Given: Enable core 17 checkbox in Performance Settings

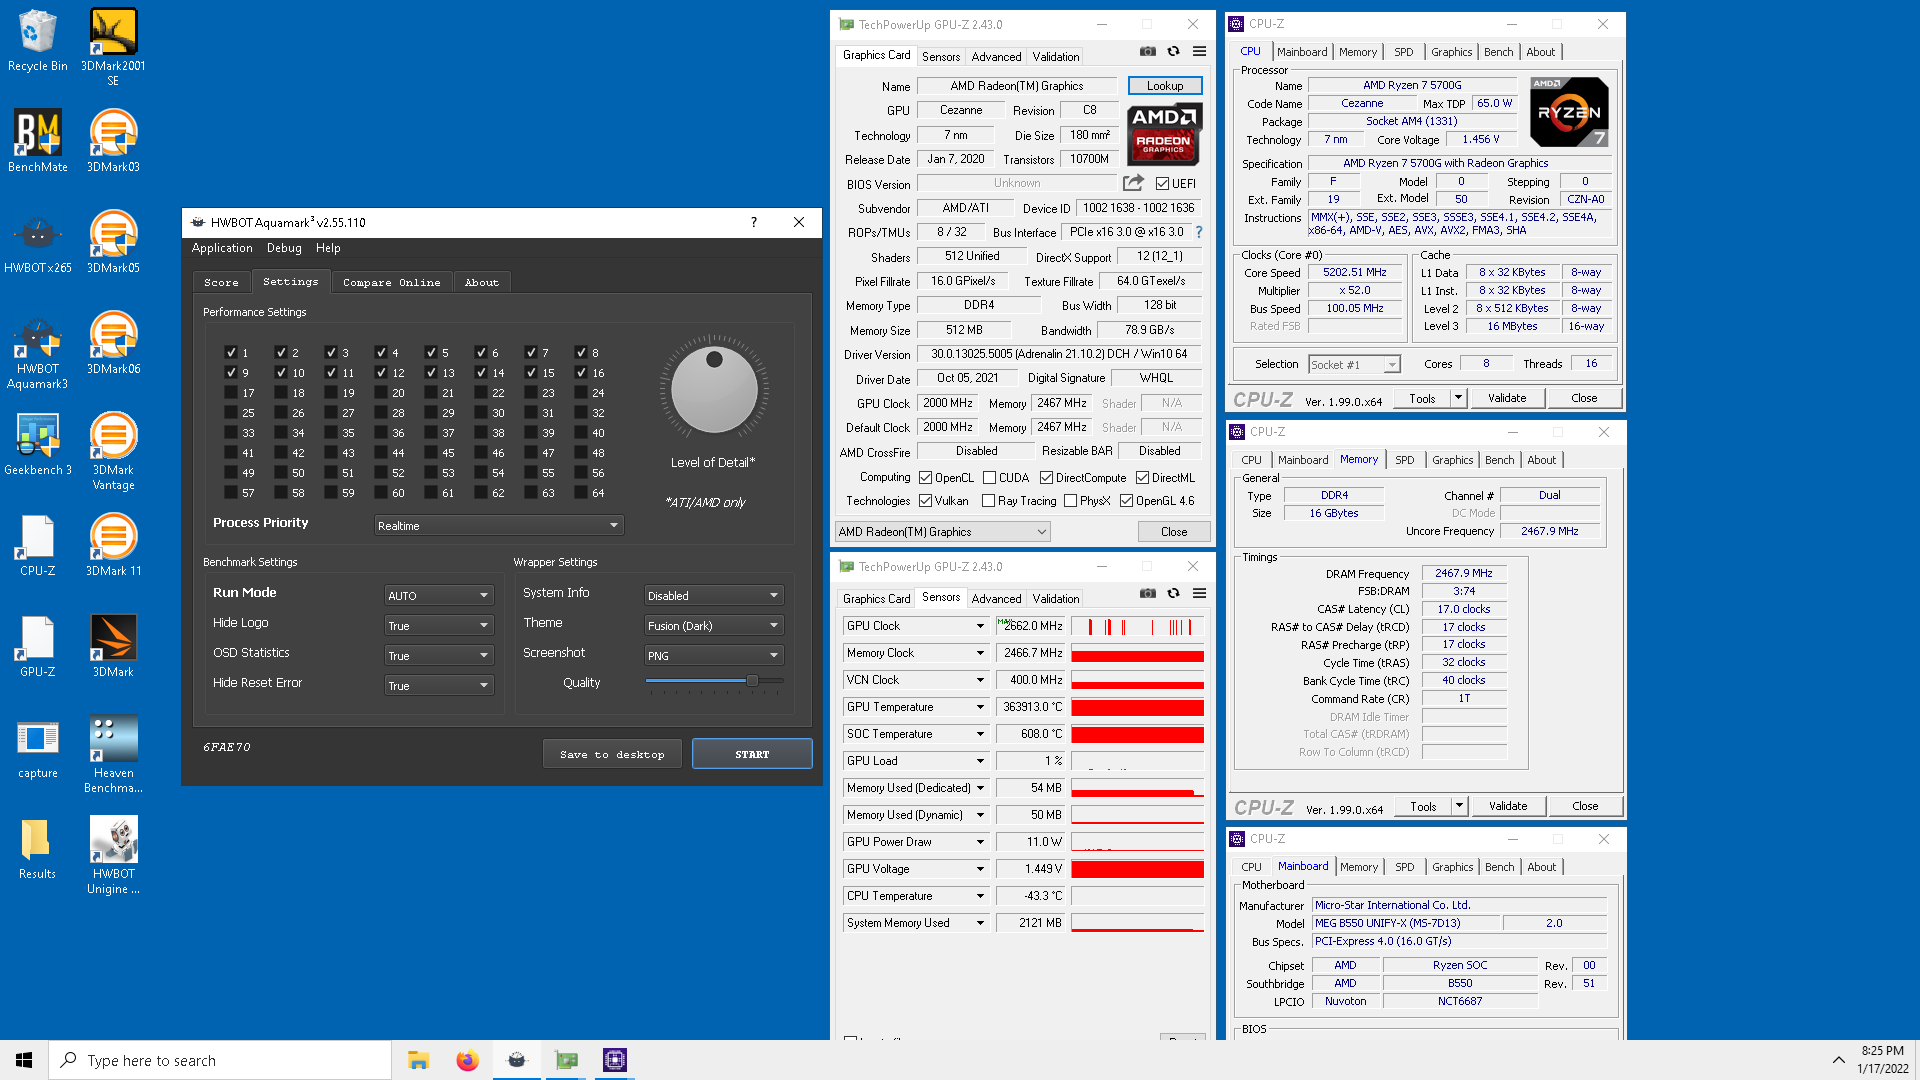Looking at the screenshot, I should point(231,392).
